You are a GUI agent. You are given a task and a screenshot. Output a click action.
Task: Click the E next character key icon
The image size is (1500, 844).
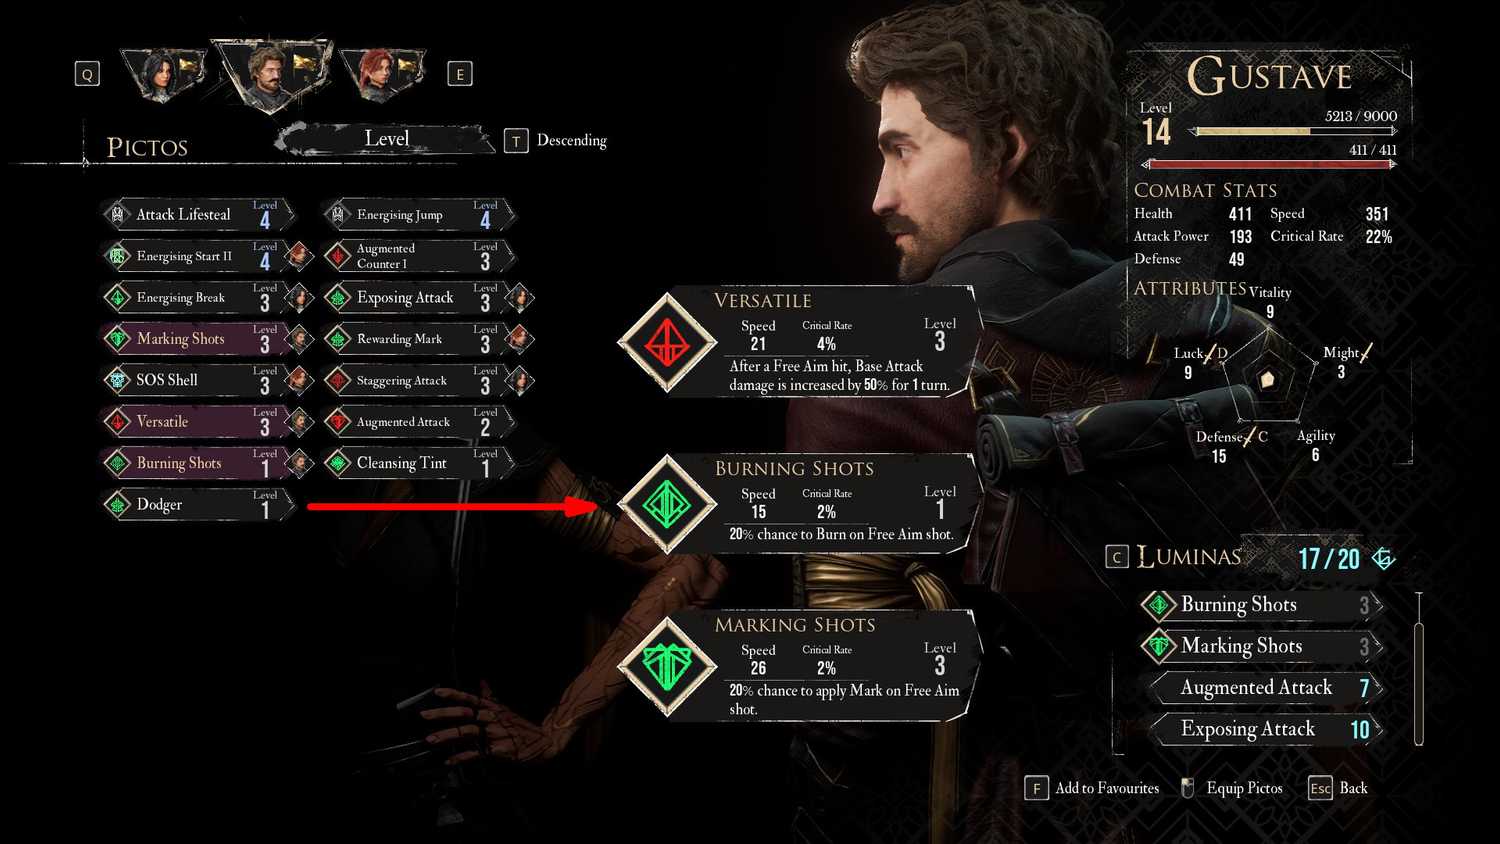point(460,74)
